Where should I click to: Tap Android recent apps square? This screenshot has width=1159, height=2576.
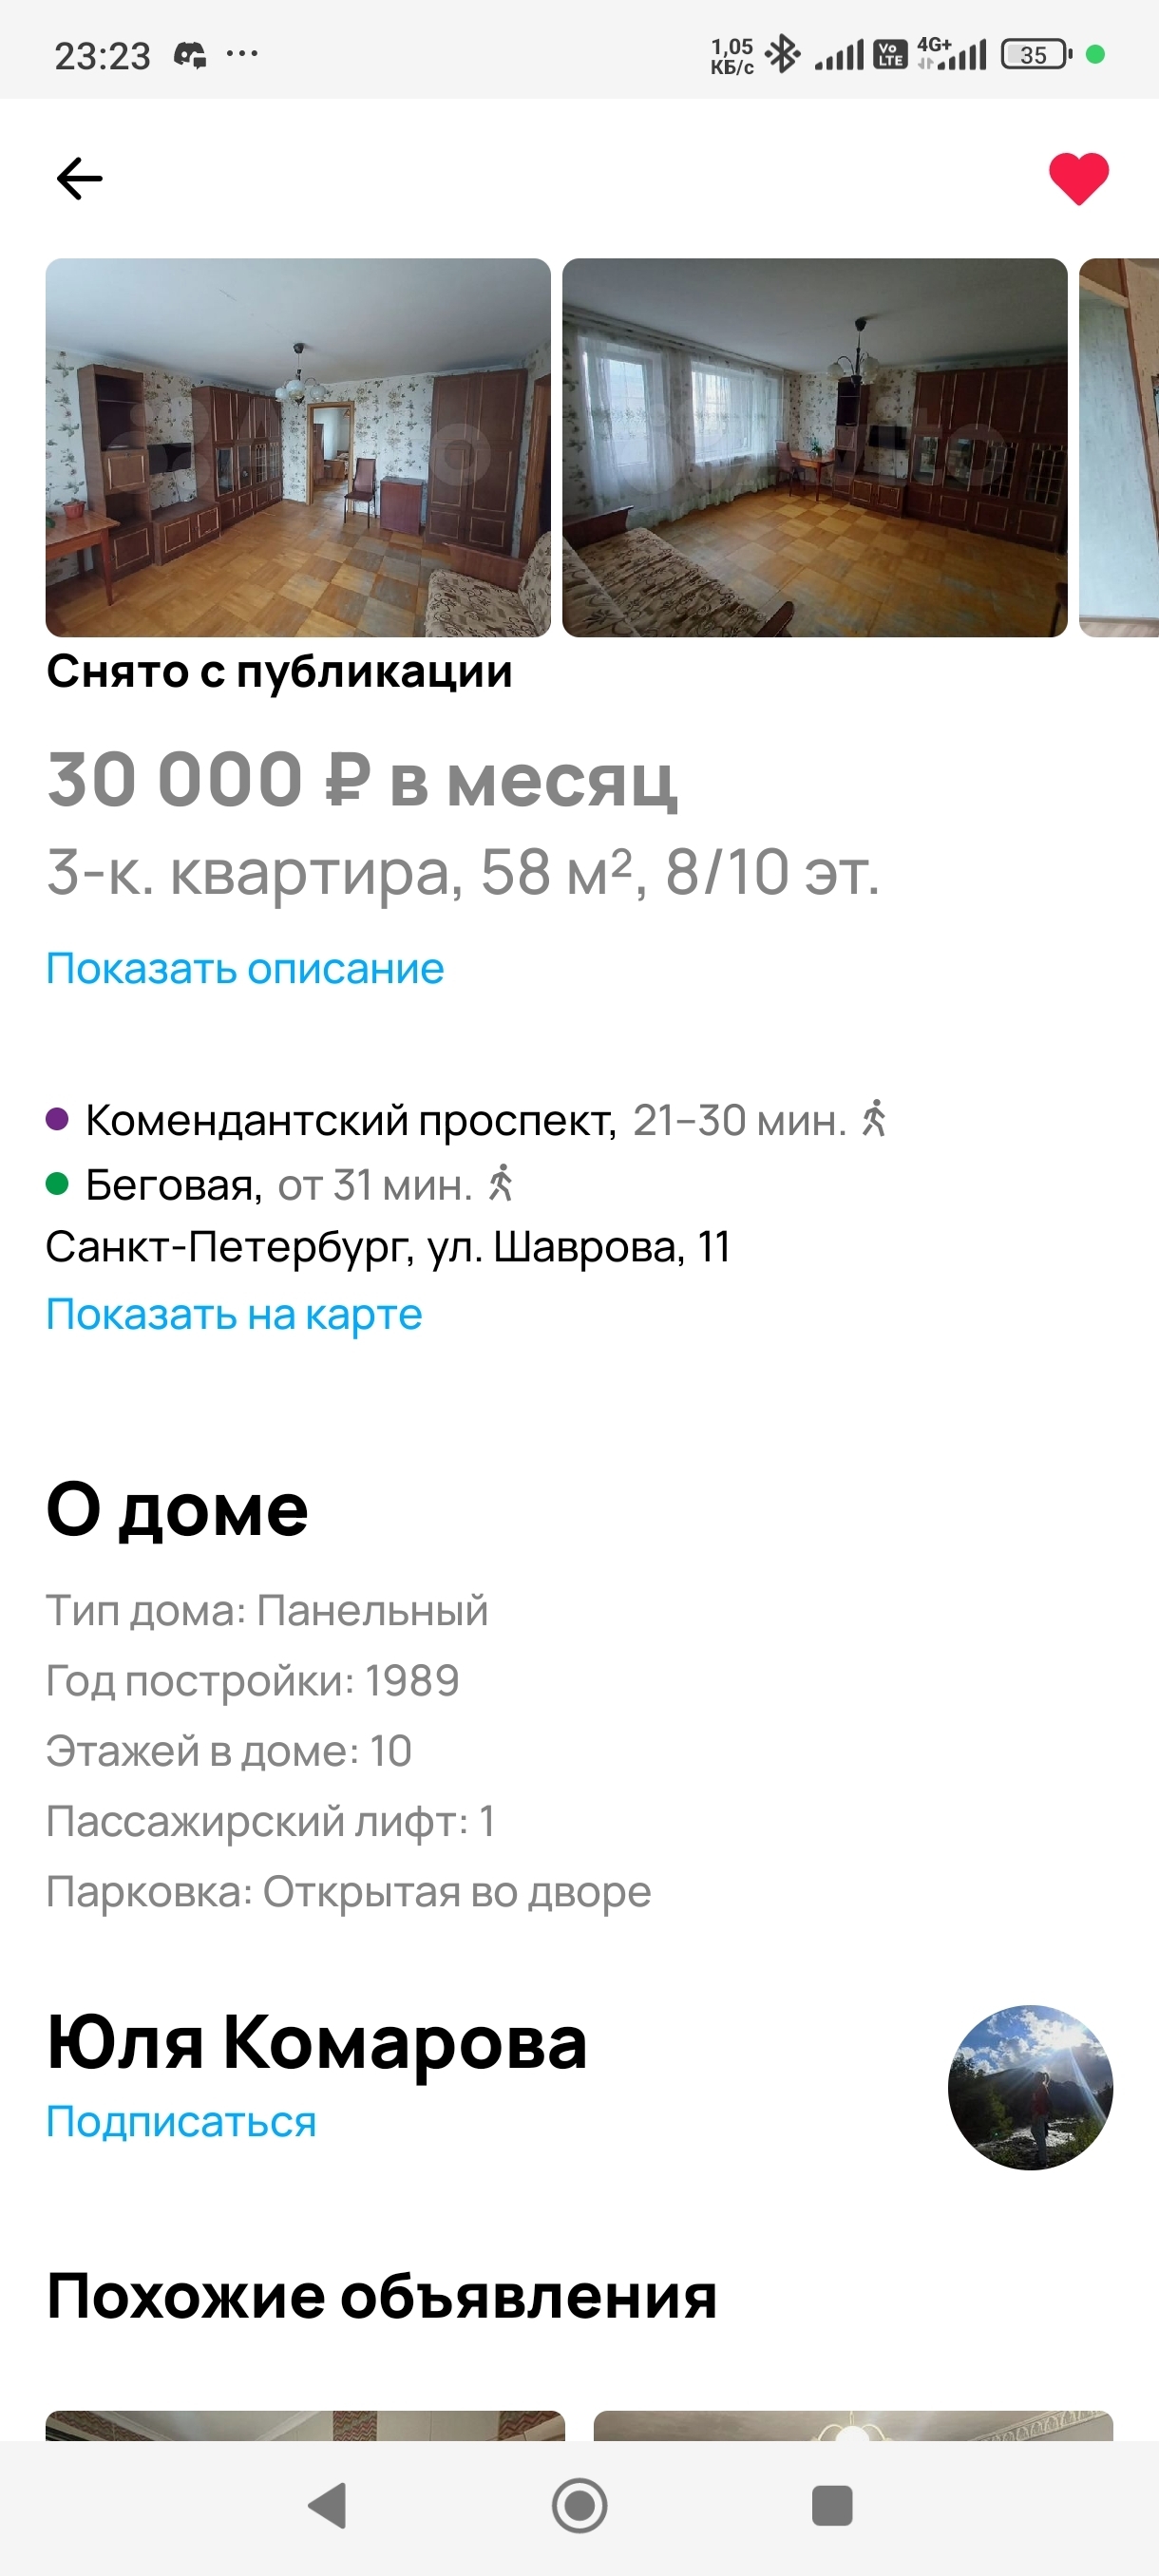(832, 2506)
